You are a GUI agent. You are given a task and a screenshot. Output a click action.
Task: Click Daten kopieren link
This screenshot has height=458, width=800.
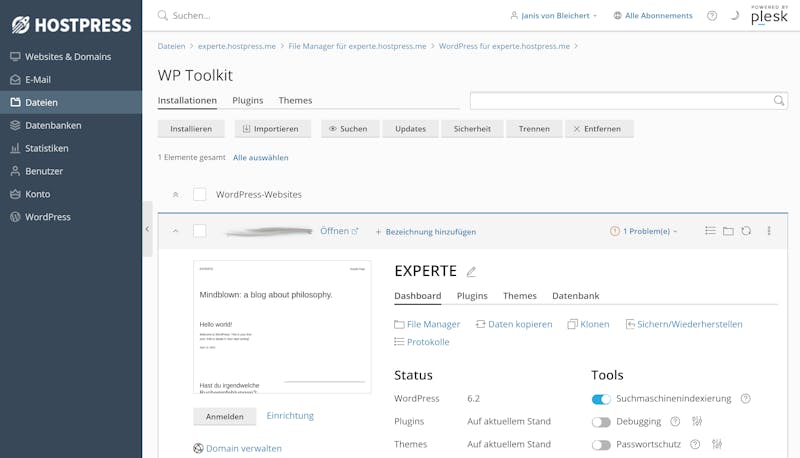tap(514, 324)
